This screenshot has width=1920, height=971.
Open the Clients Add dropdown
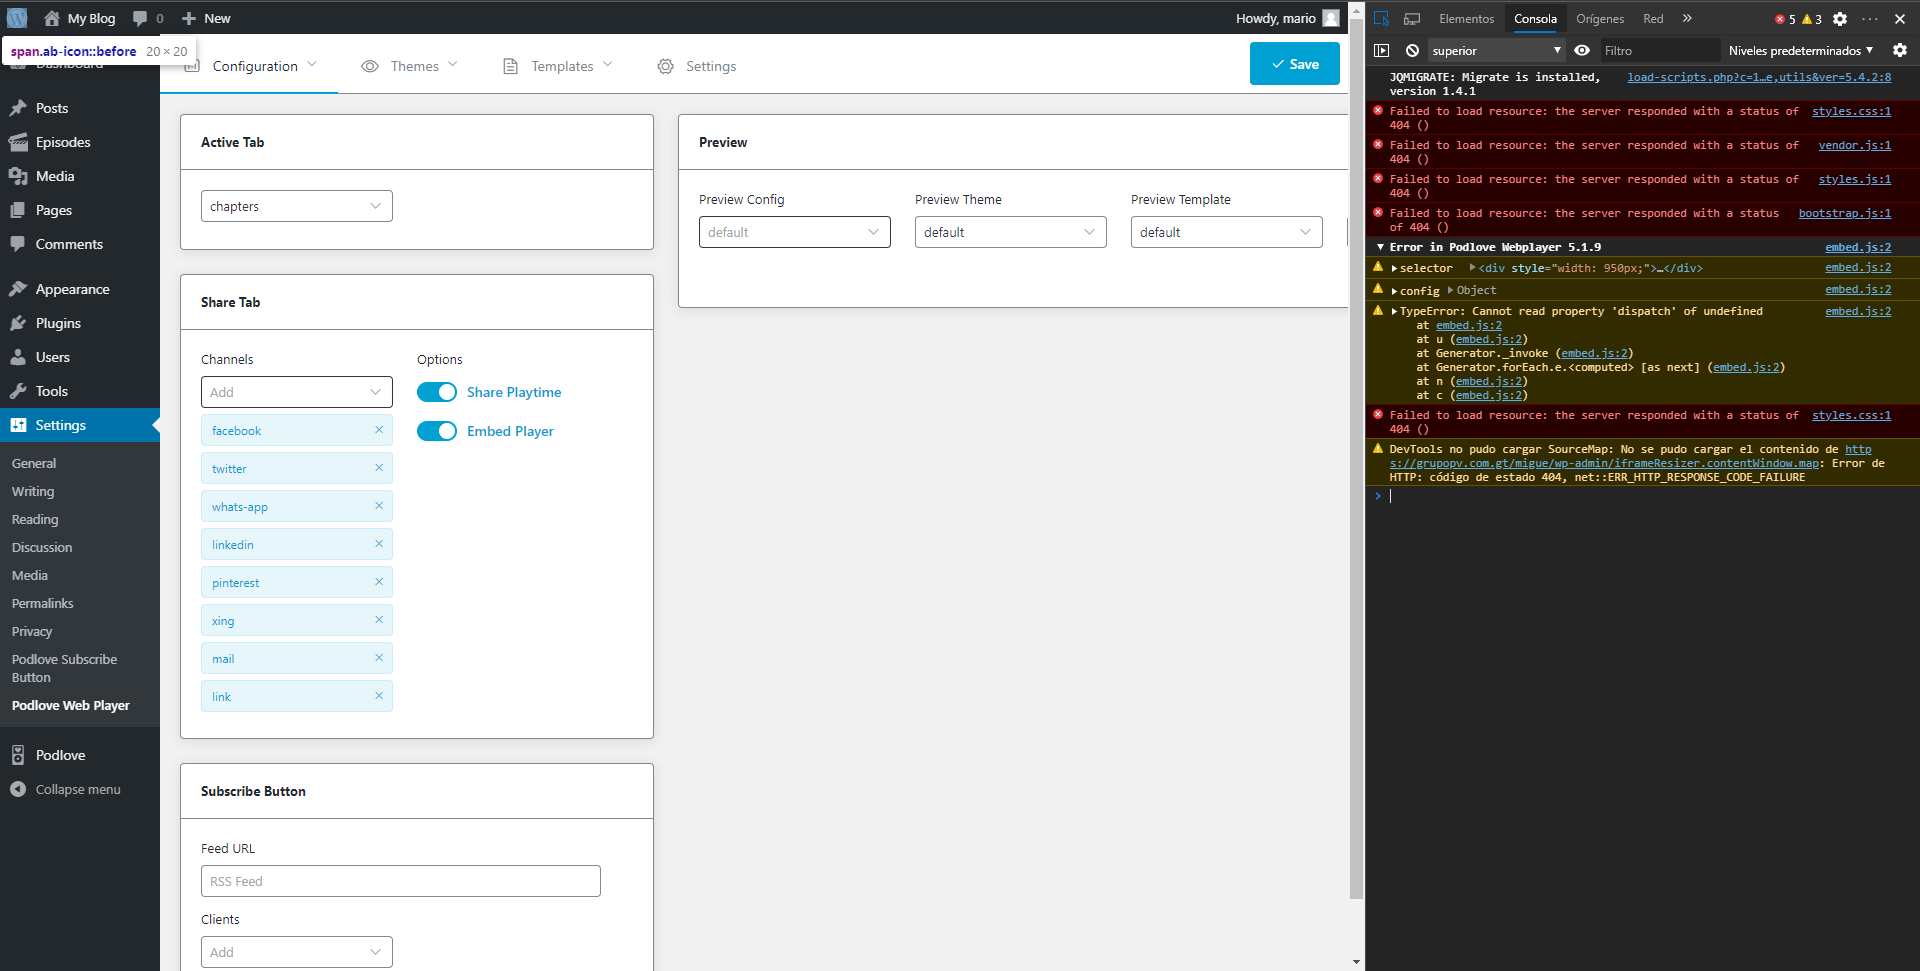click(x=297, y=952)
